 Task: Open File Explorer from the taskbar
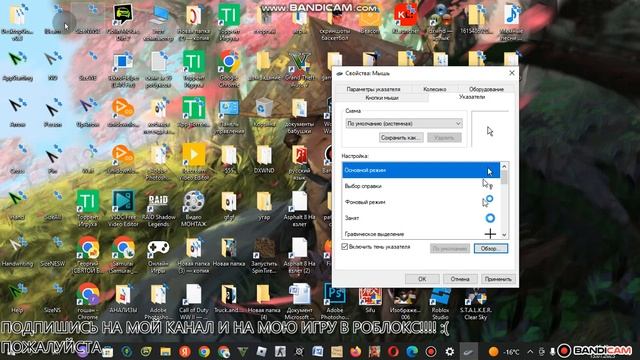(x=165, y=351)
